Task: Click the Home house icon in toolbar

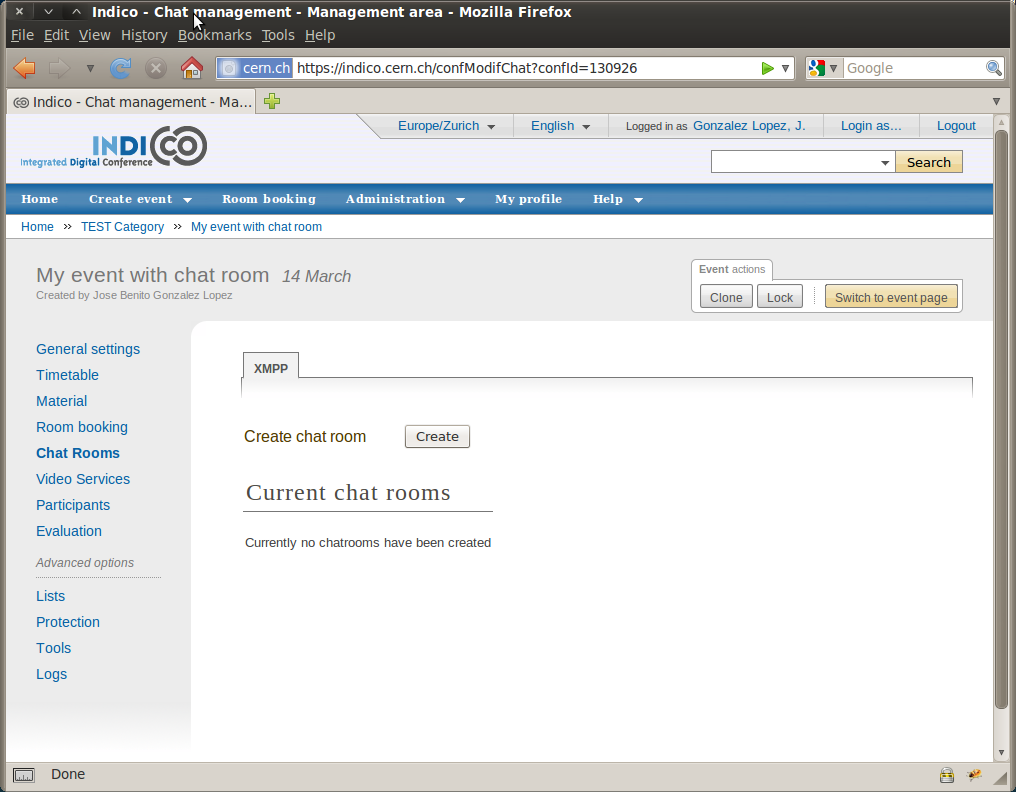Action: pos(191,68)
